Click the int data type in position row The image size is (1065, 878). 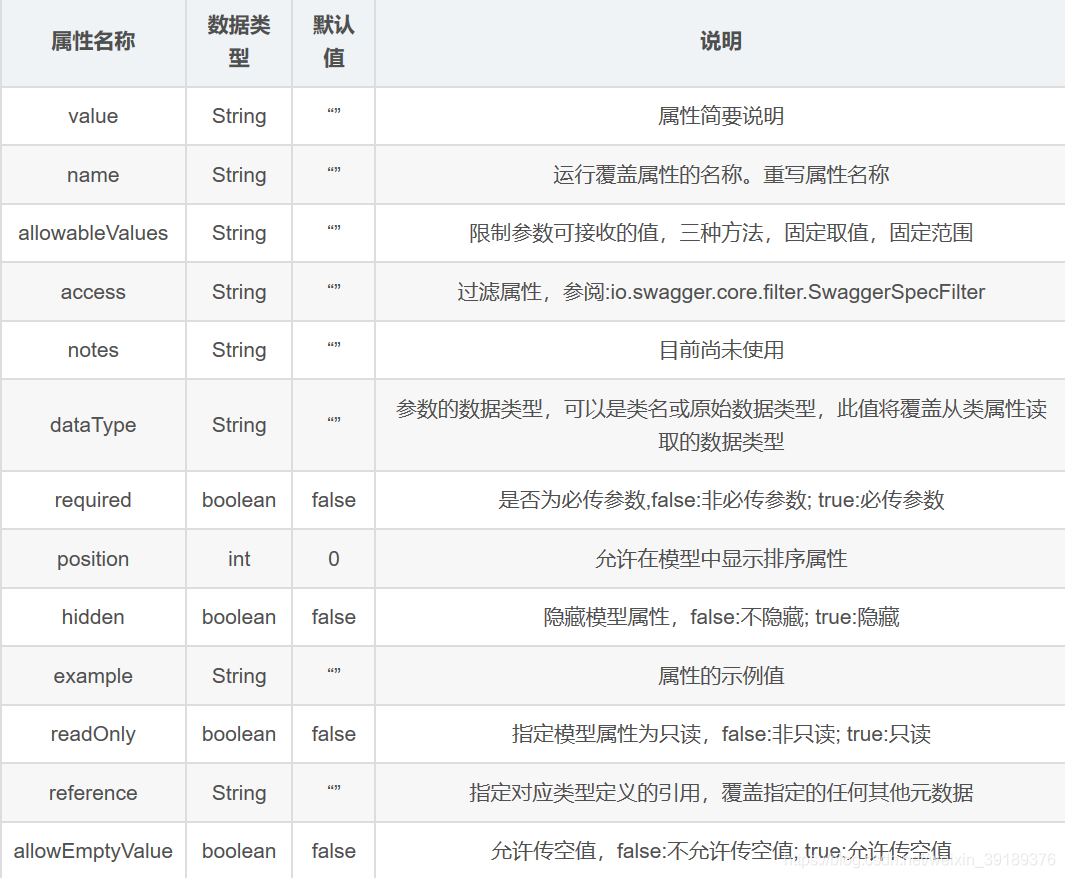click(x=238, y=558)
